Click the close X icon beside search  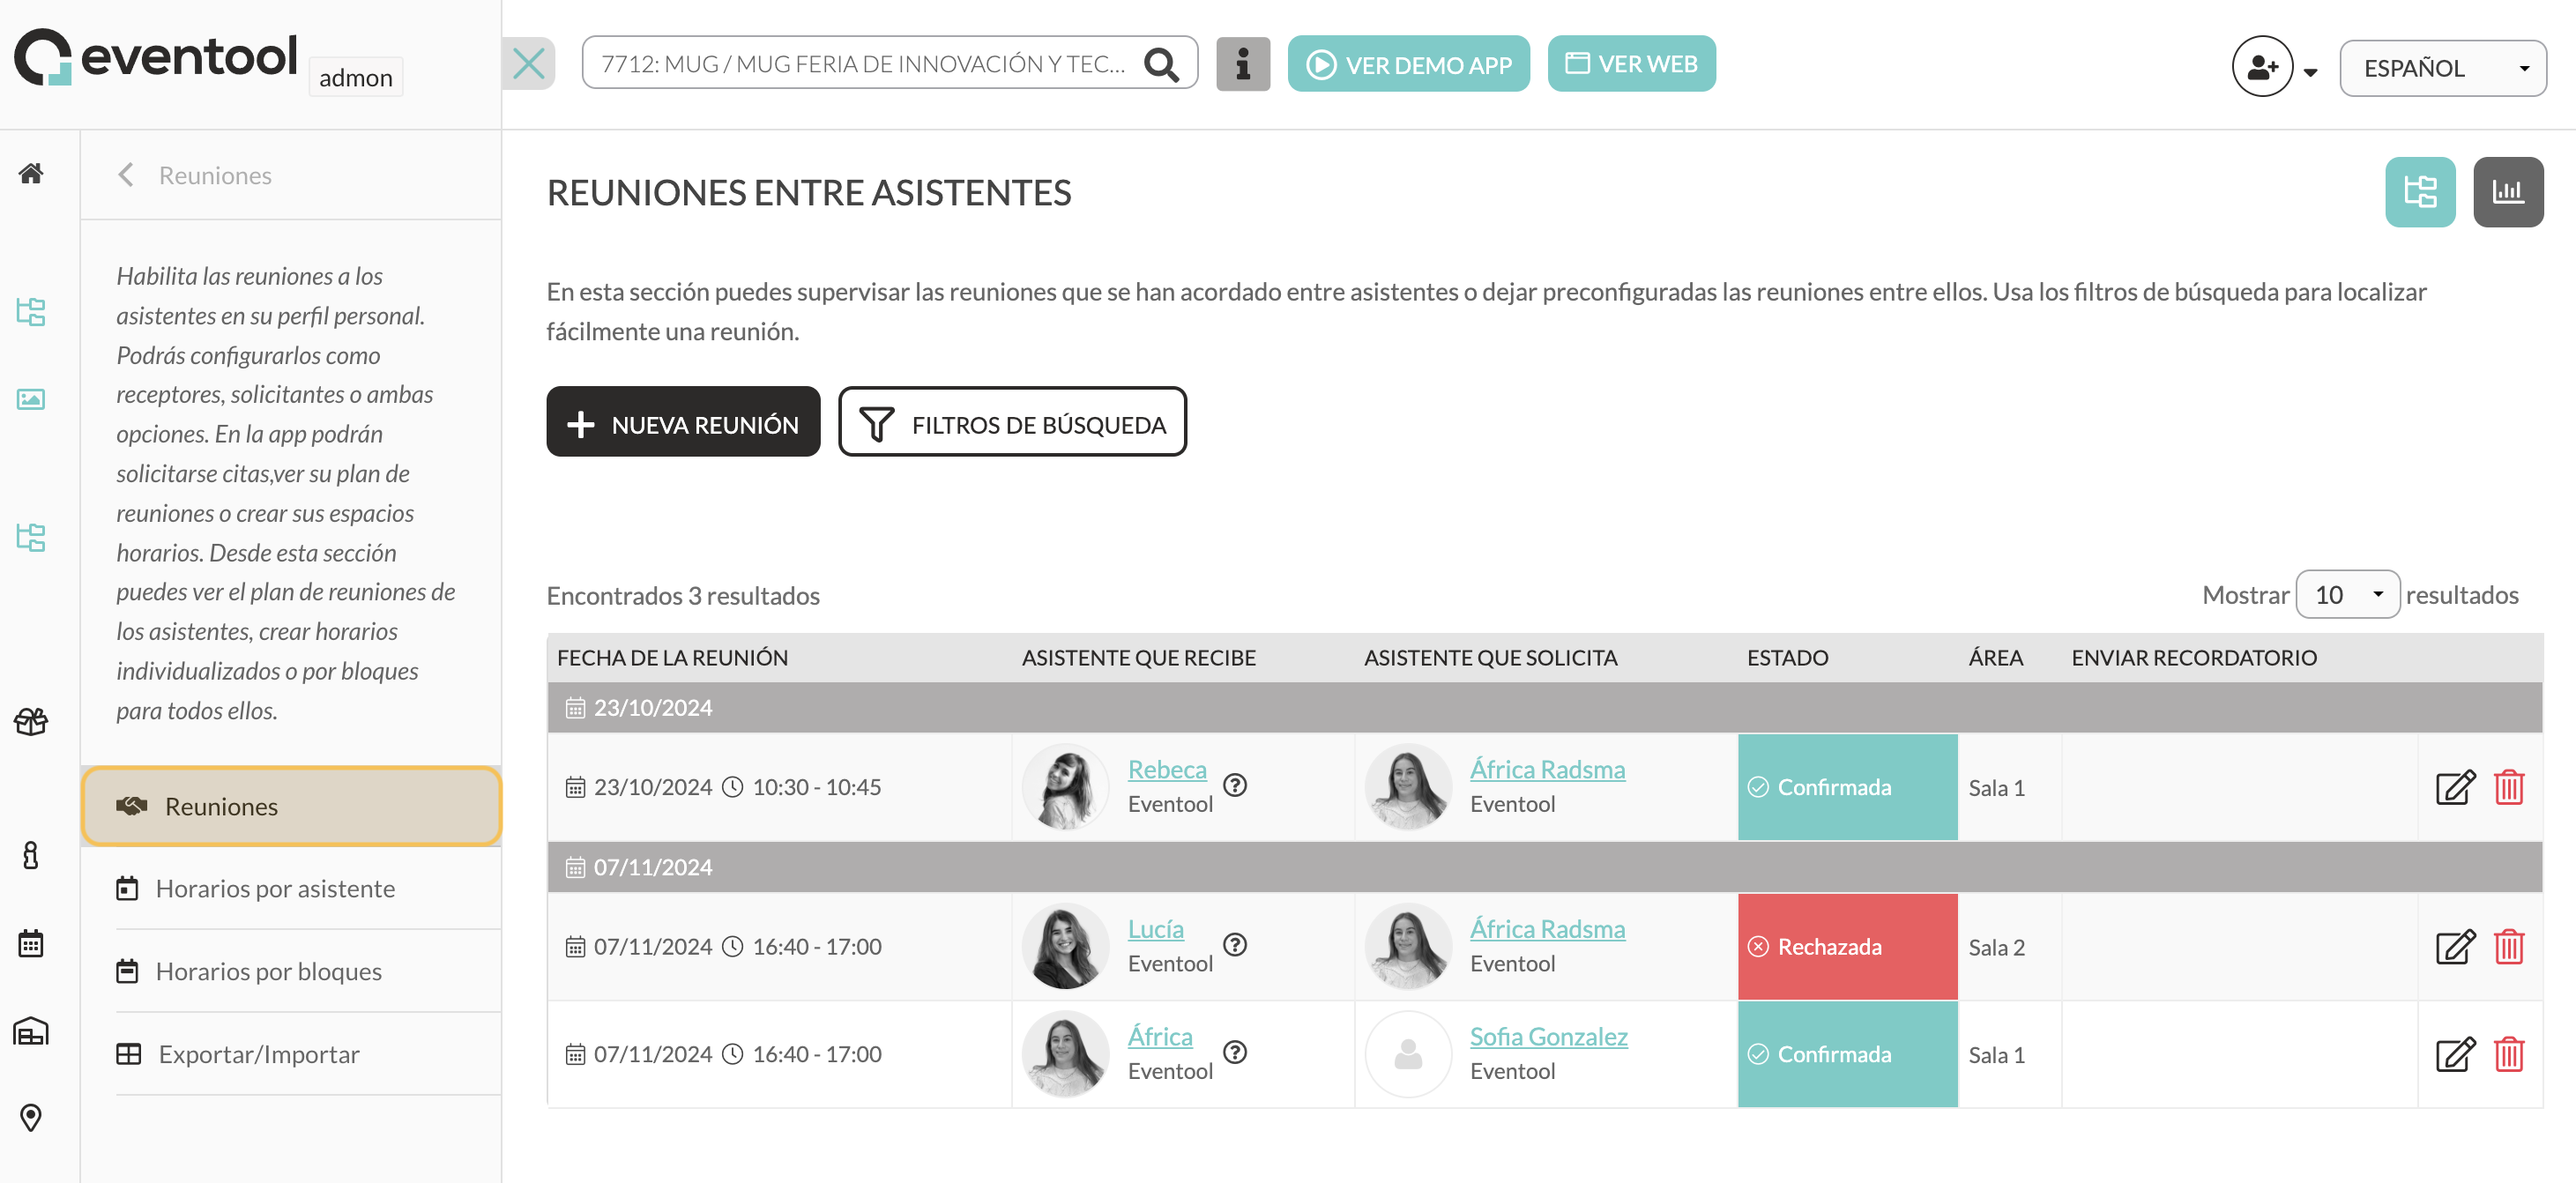528,64
